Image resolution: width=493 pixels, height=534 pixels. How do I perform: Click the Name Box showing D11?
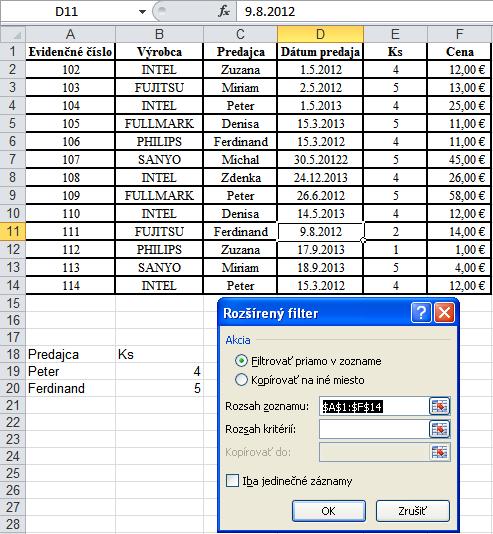pyautogui.click(x=68, y=12)
